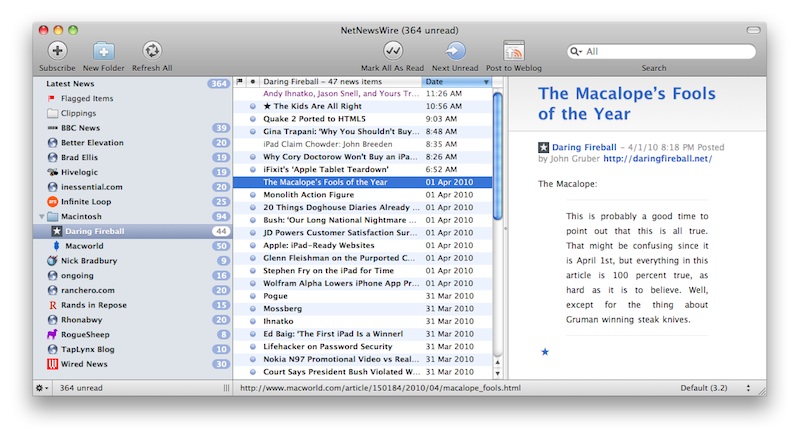The image size is (800, 428).
Task: Click the toolbar toggle pill button
Action: coord(754,30)
